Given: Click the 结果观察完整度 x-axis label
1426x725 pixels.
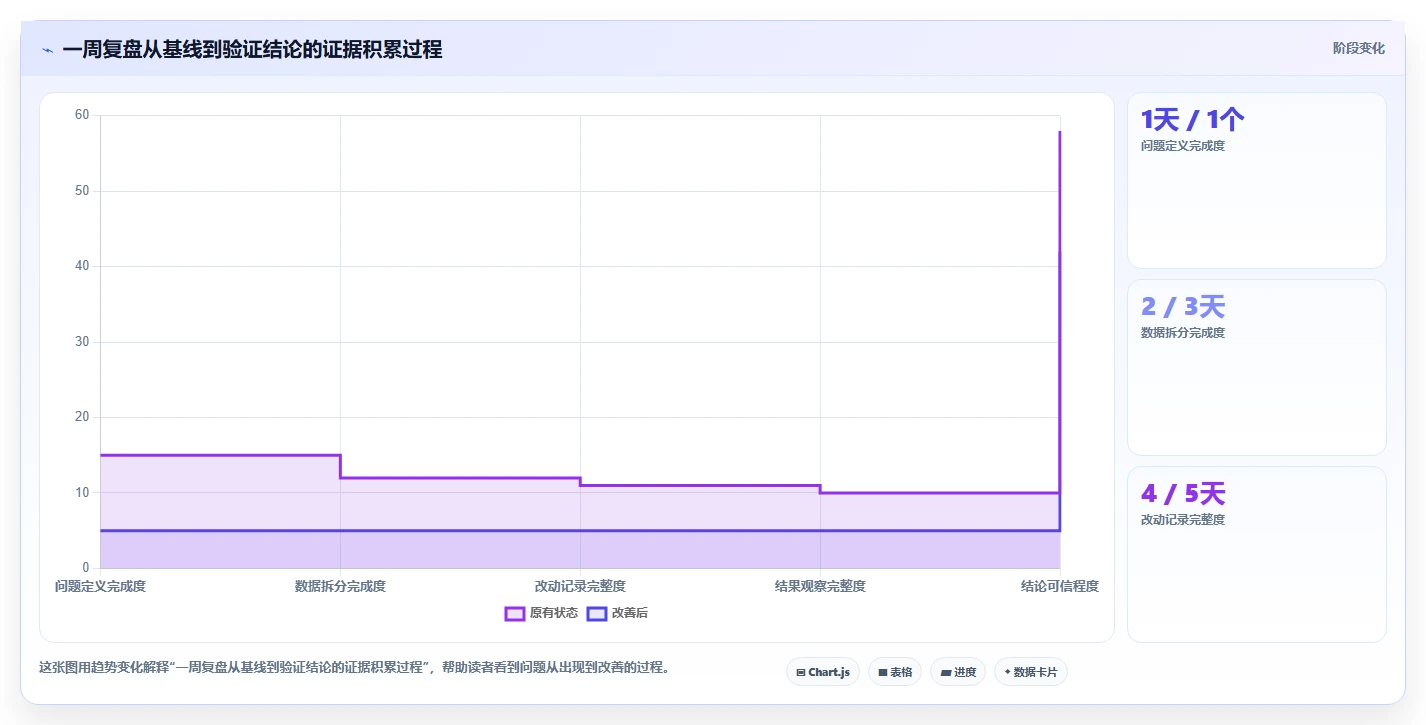Looking at the screenshot, I should click(820, 586).
